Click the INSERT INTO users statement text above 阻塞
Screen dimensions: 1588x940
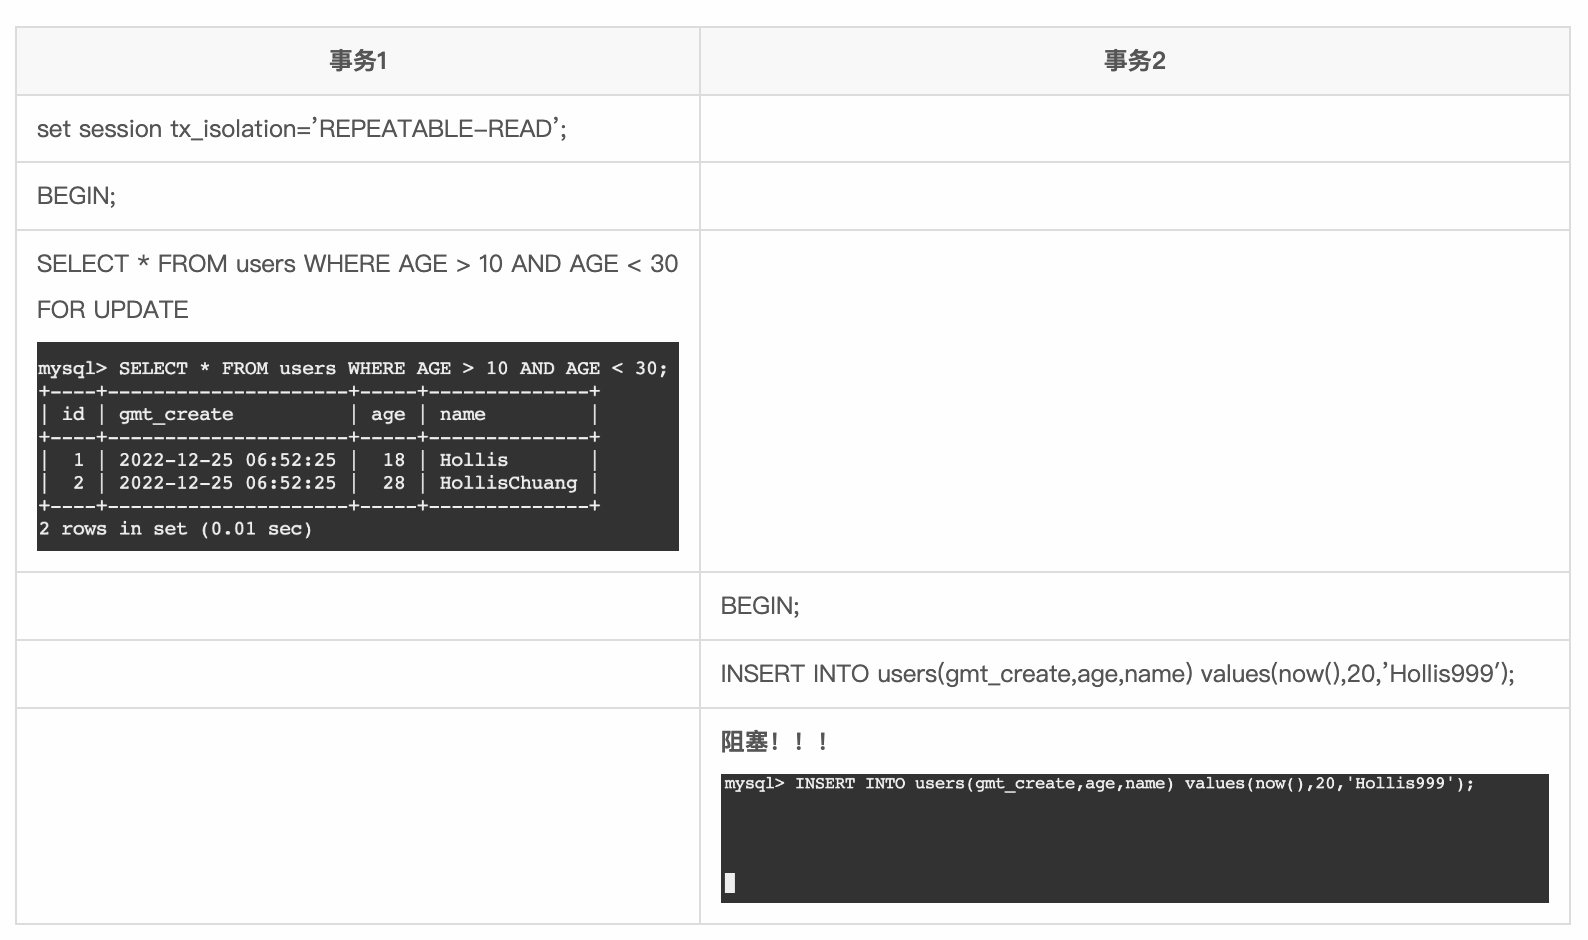(x=1117, y=674)
